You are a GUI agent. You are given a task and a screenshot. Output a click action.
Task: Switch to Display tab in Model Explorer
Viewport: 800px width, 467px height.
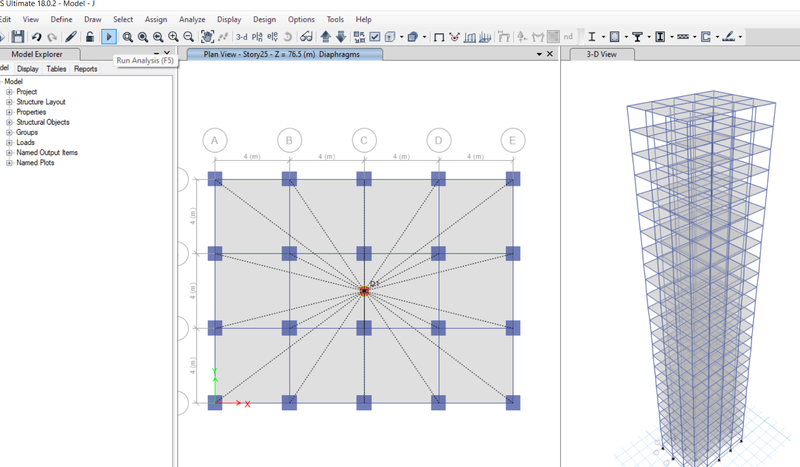coord(28,69)
